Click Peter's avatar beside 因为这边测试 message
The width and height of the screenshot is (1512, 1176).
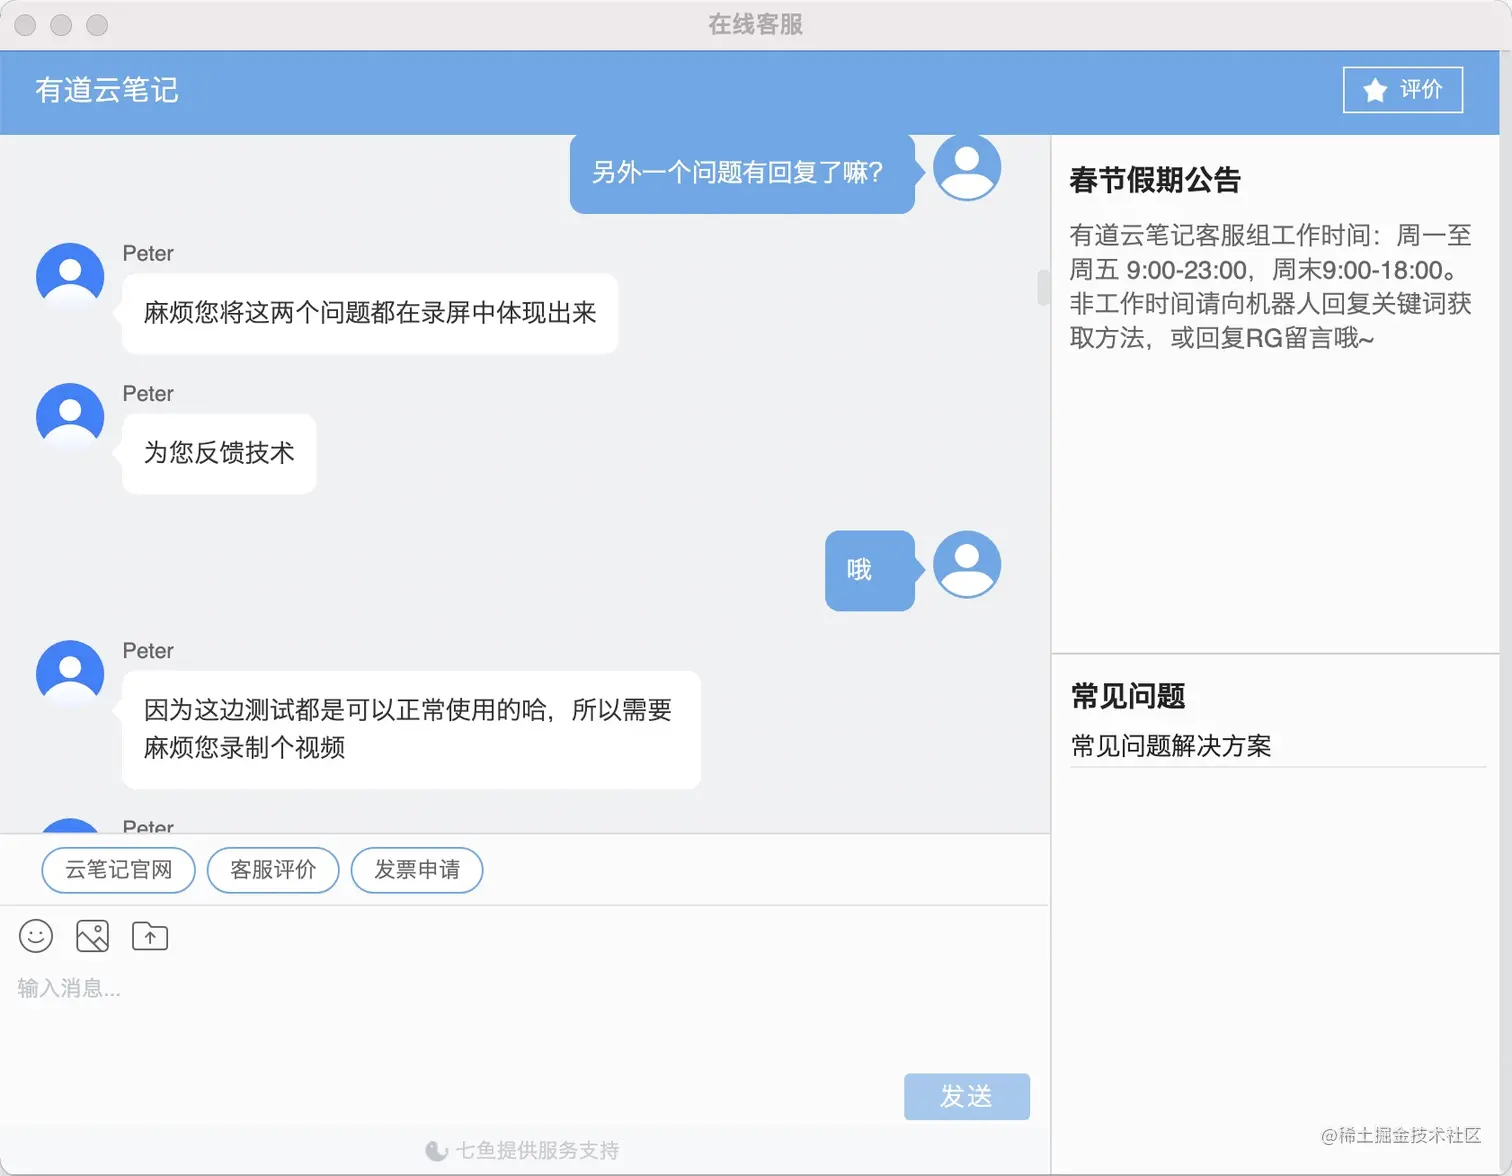pyautogui.click(x=70, y=674)
